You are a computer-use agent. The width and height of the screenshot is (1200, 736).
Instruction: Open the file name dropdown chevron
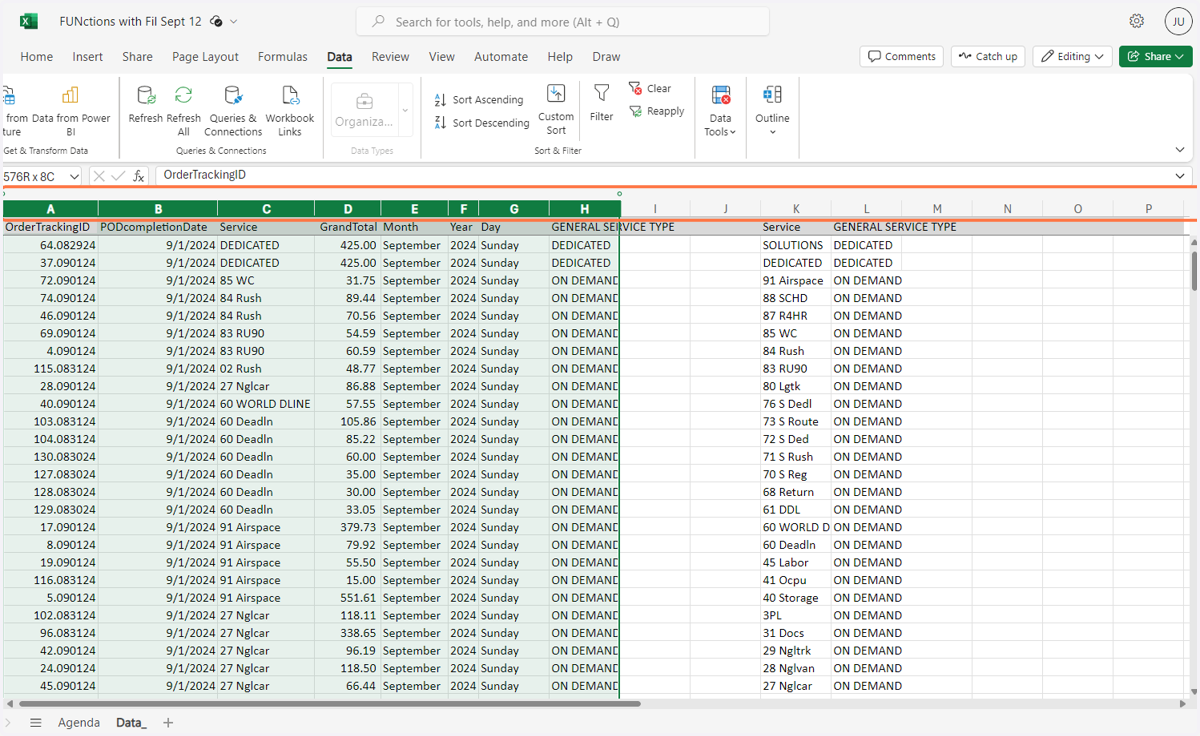234,21
